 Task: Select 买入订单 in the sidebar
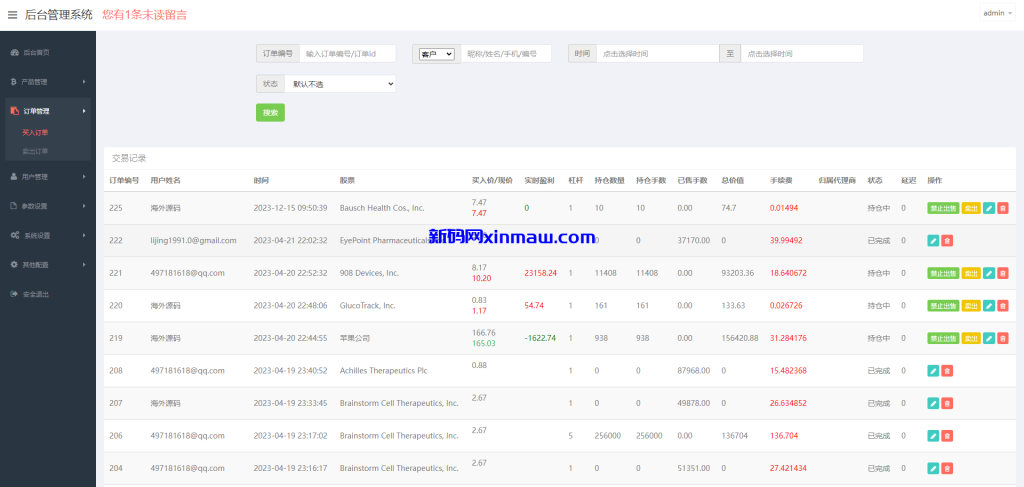(35, 132)
